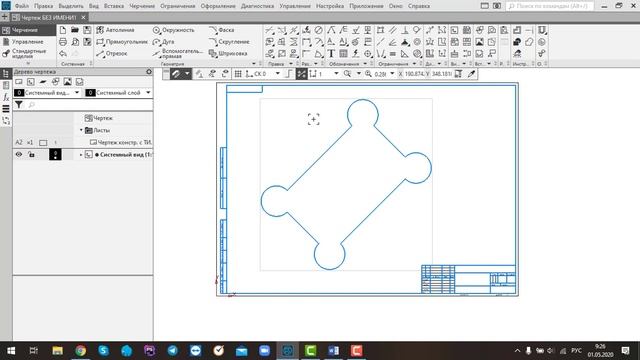Open a file with folder icon
The width and height of the screenshot is (640, 360).
(x=75, y=30)
